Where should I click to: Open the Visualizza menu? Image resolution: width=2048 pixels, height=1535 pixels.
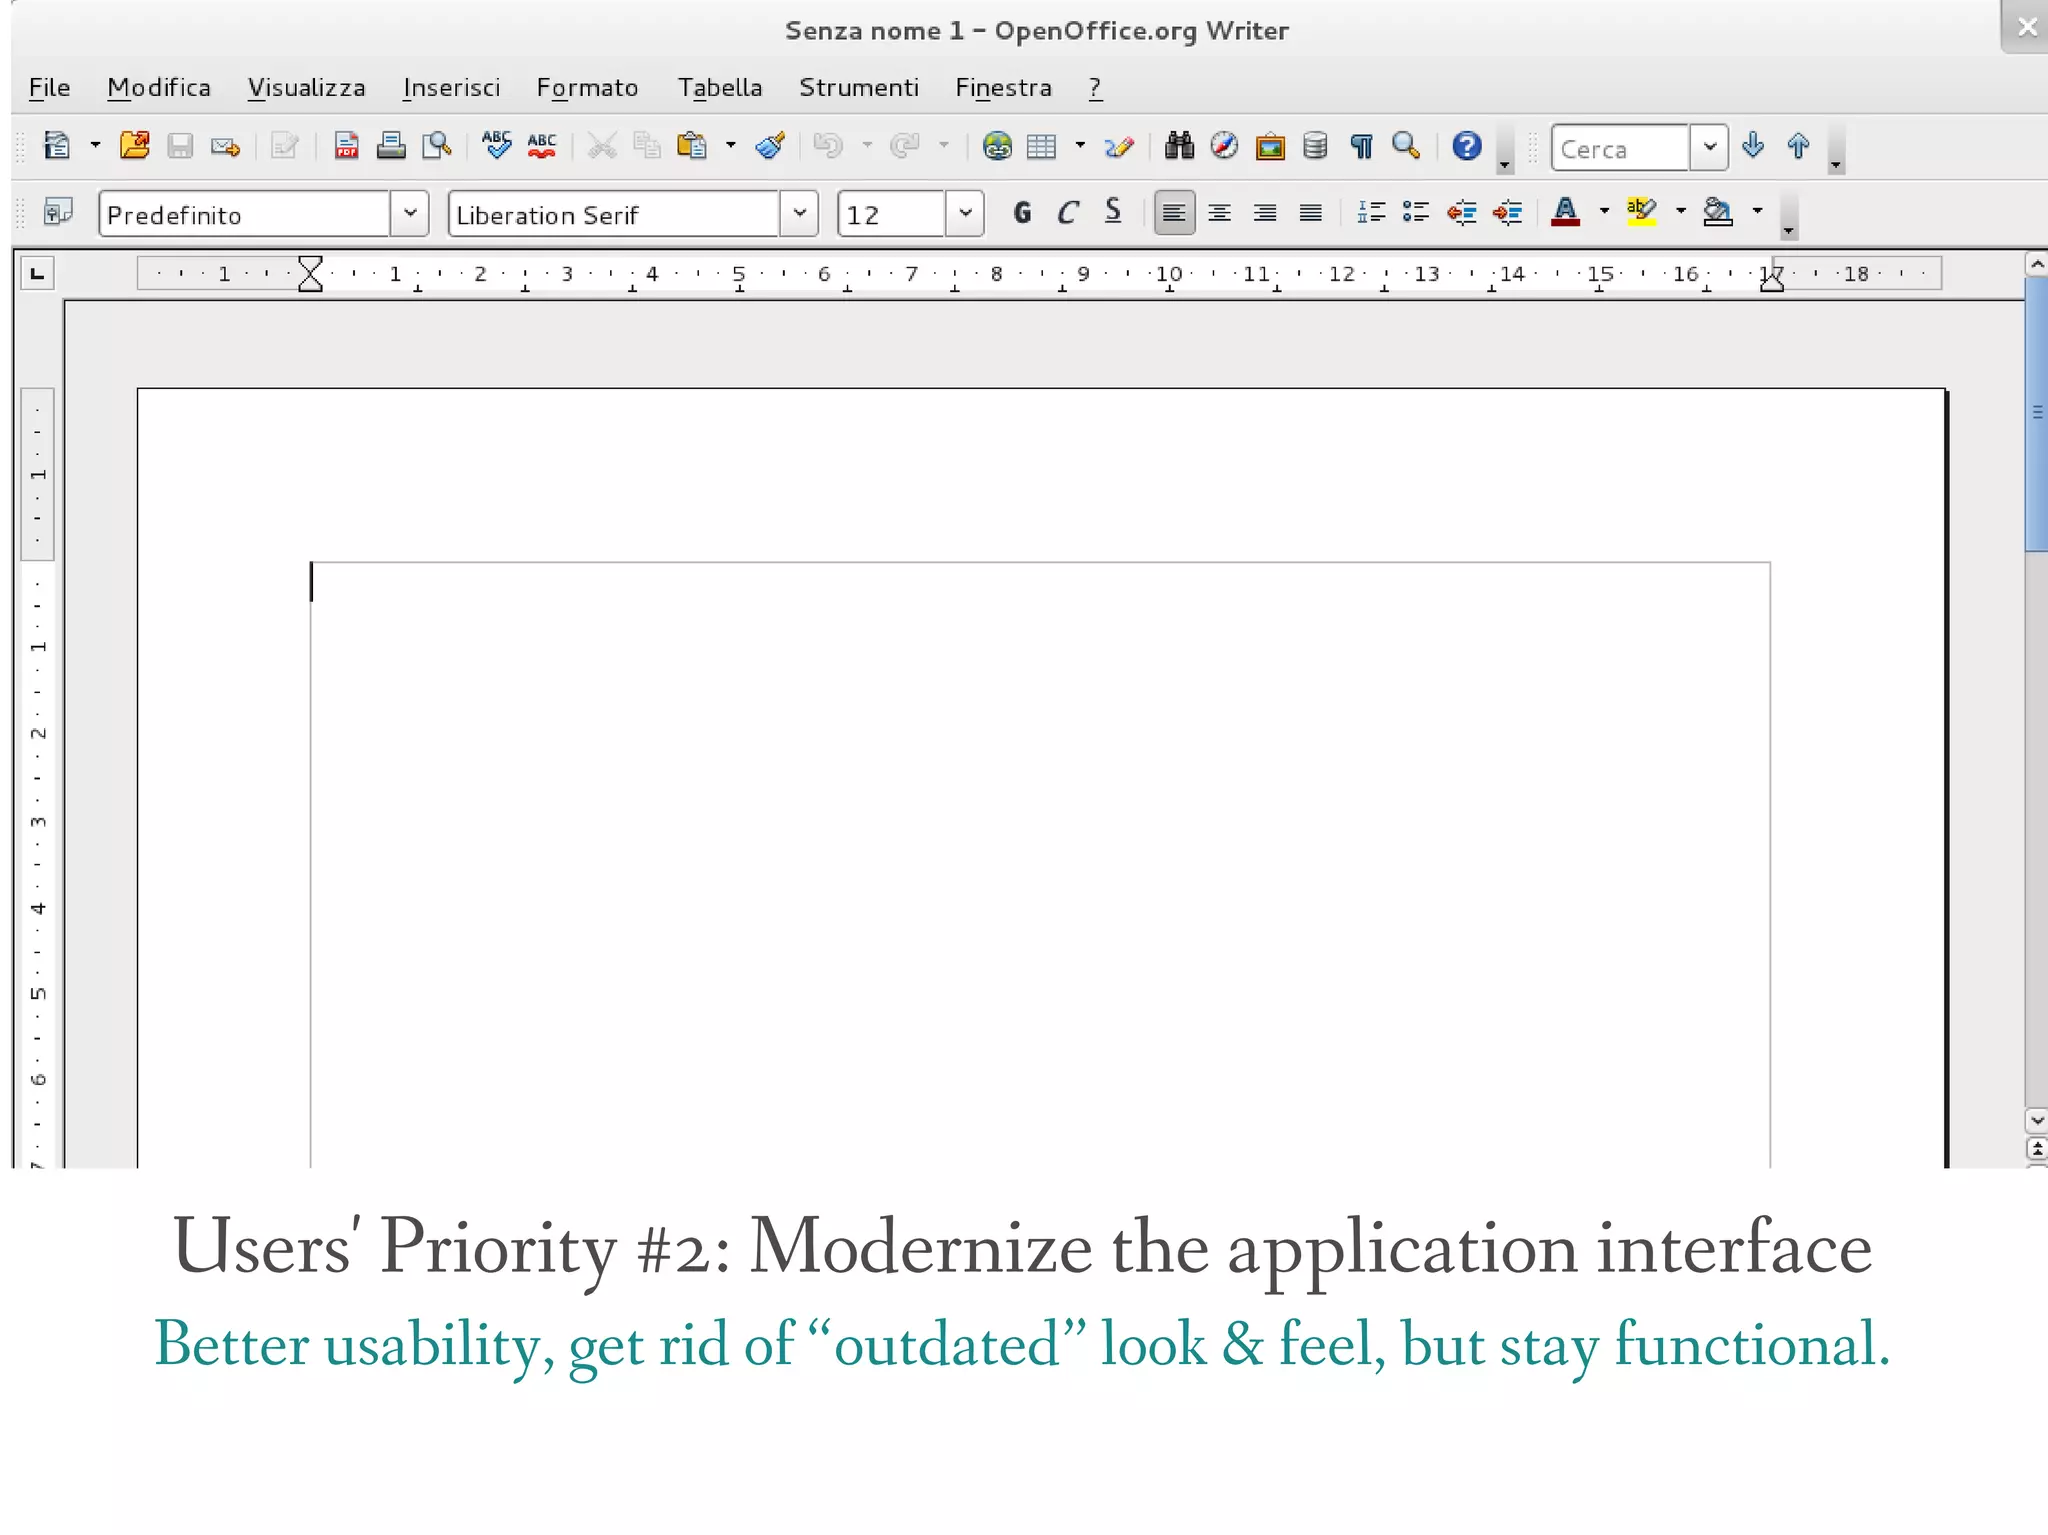[307, 88]
